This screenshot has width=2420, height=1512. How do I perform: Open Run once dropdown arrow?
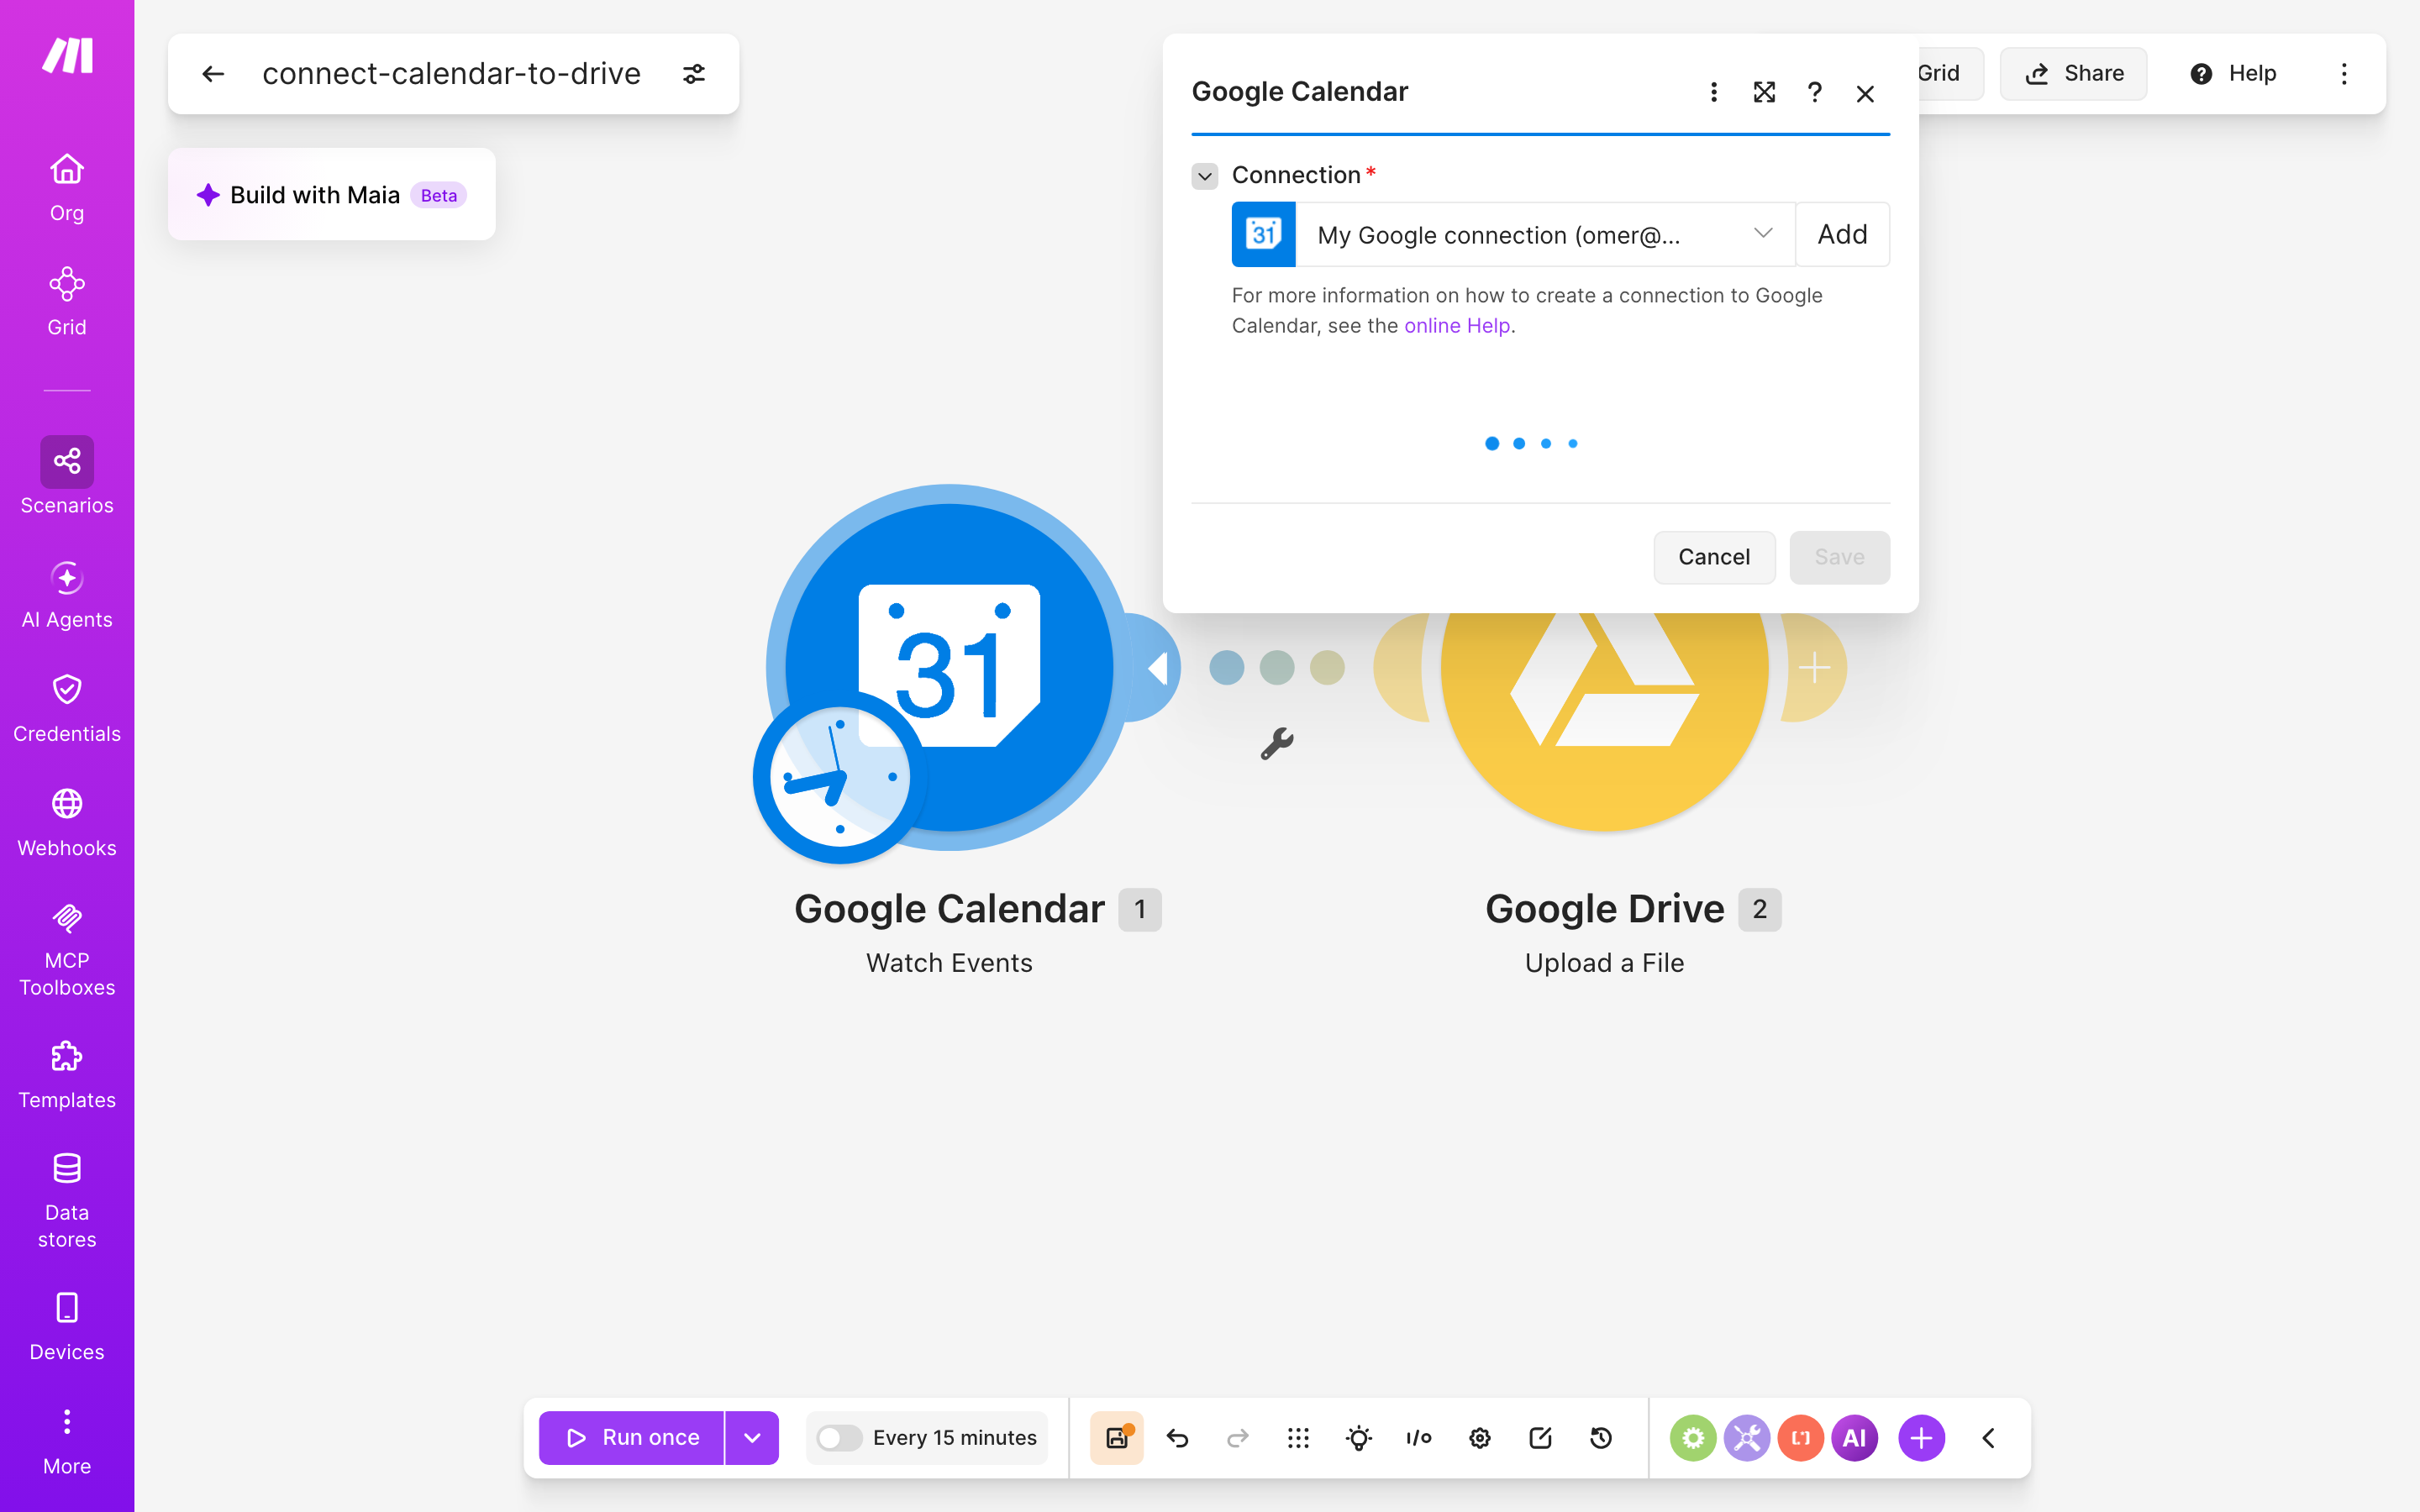coord(752,1437)
